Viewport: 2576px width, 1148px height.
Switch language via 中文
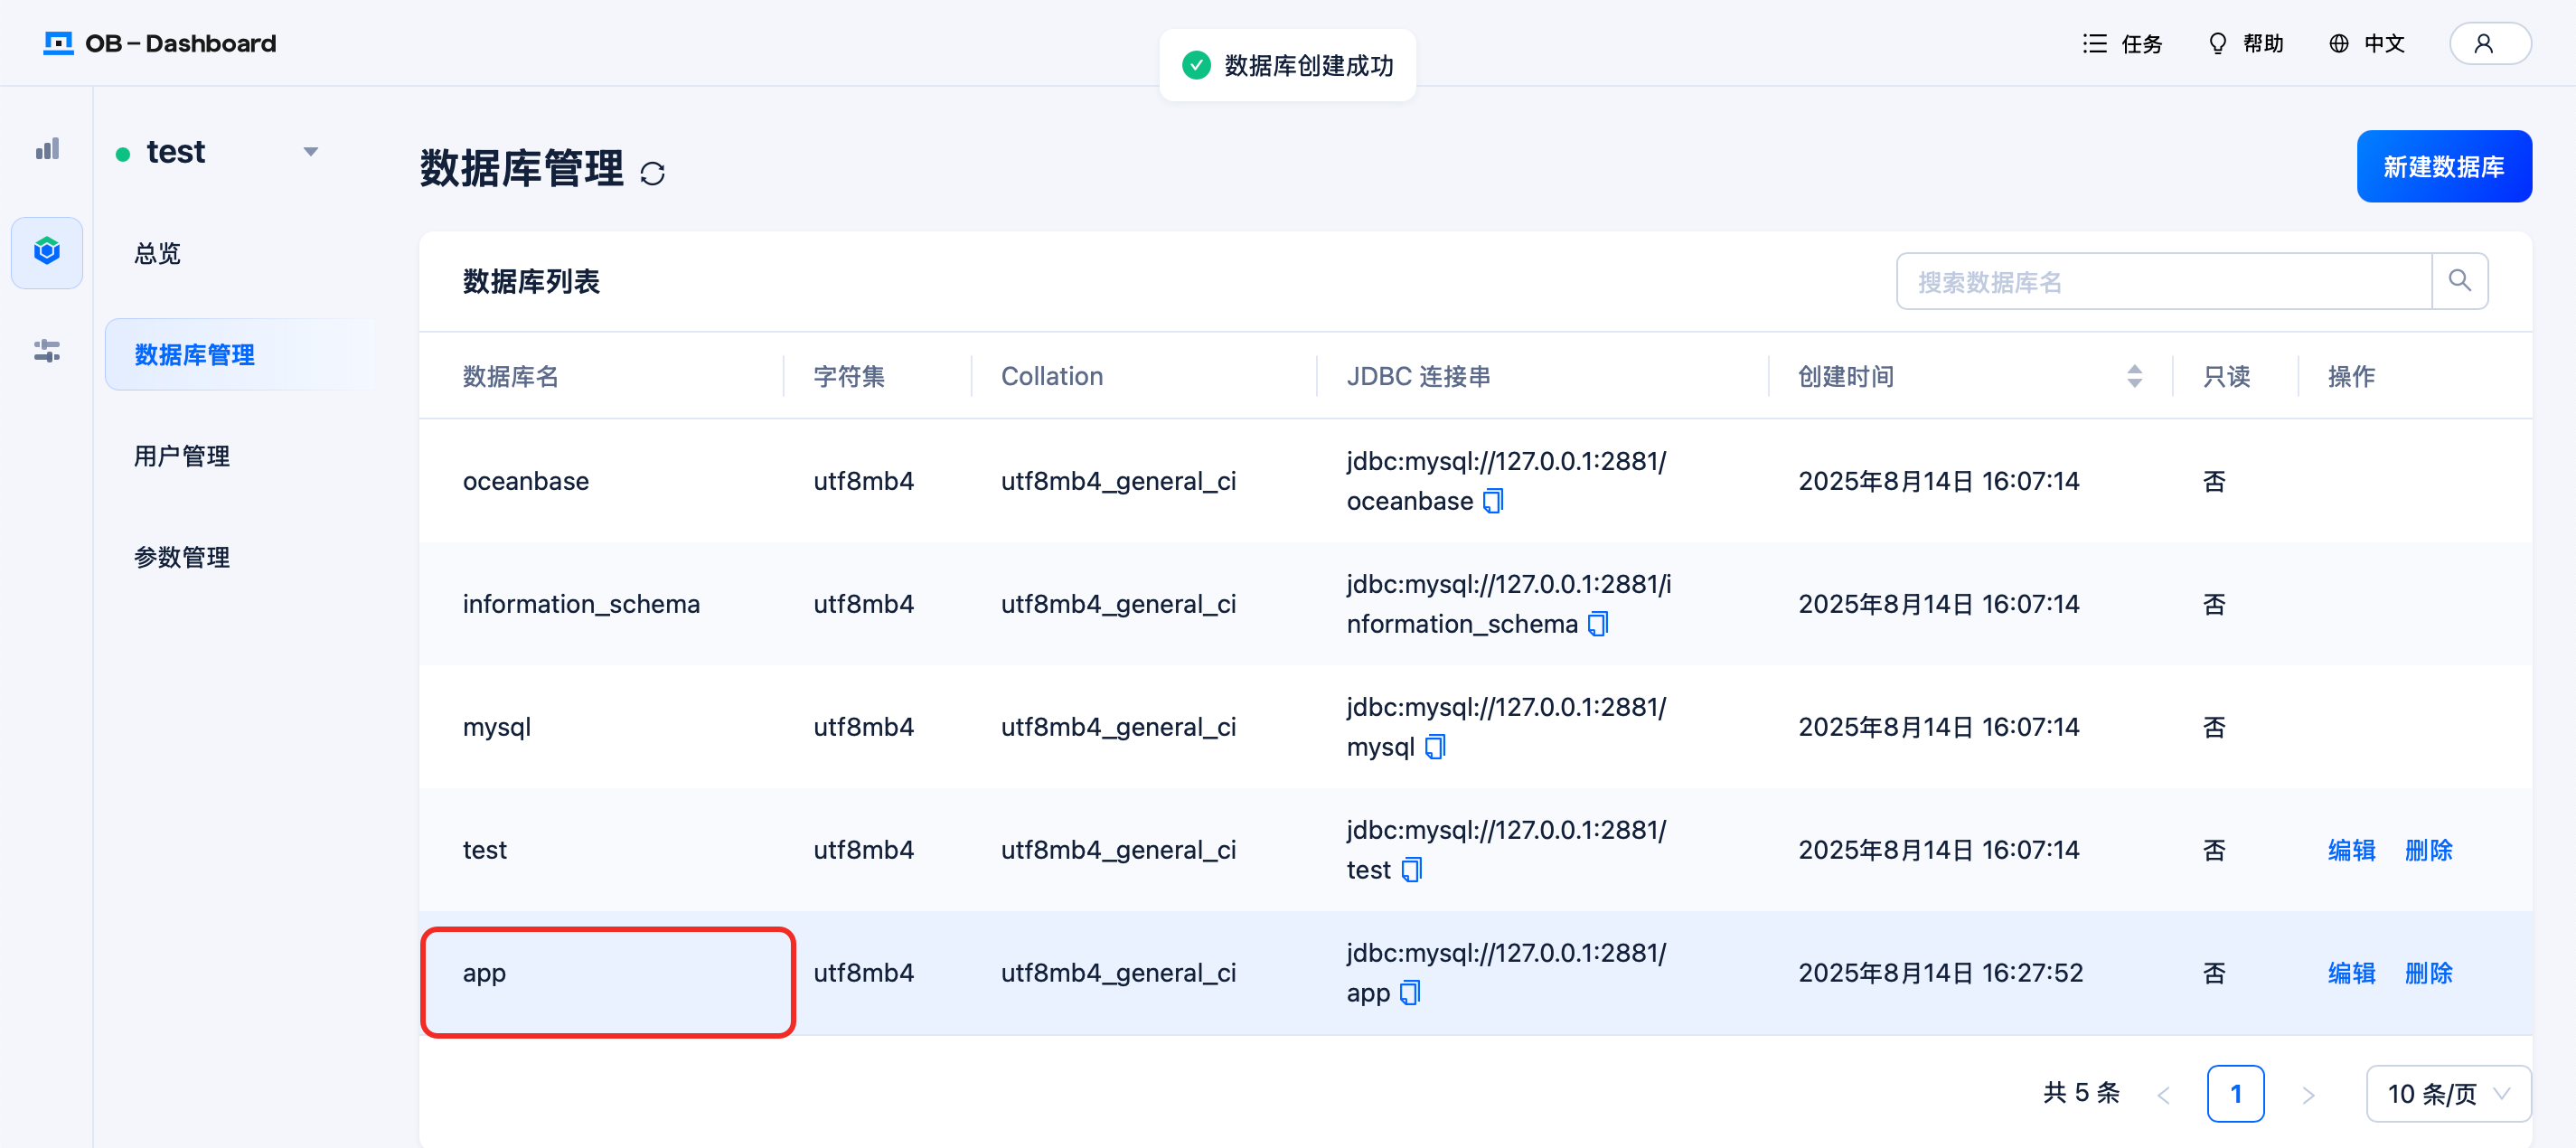[2366, 43]
